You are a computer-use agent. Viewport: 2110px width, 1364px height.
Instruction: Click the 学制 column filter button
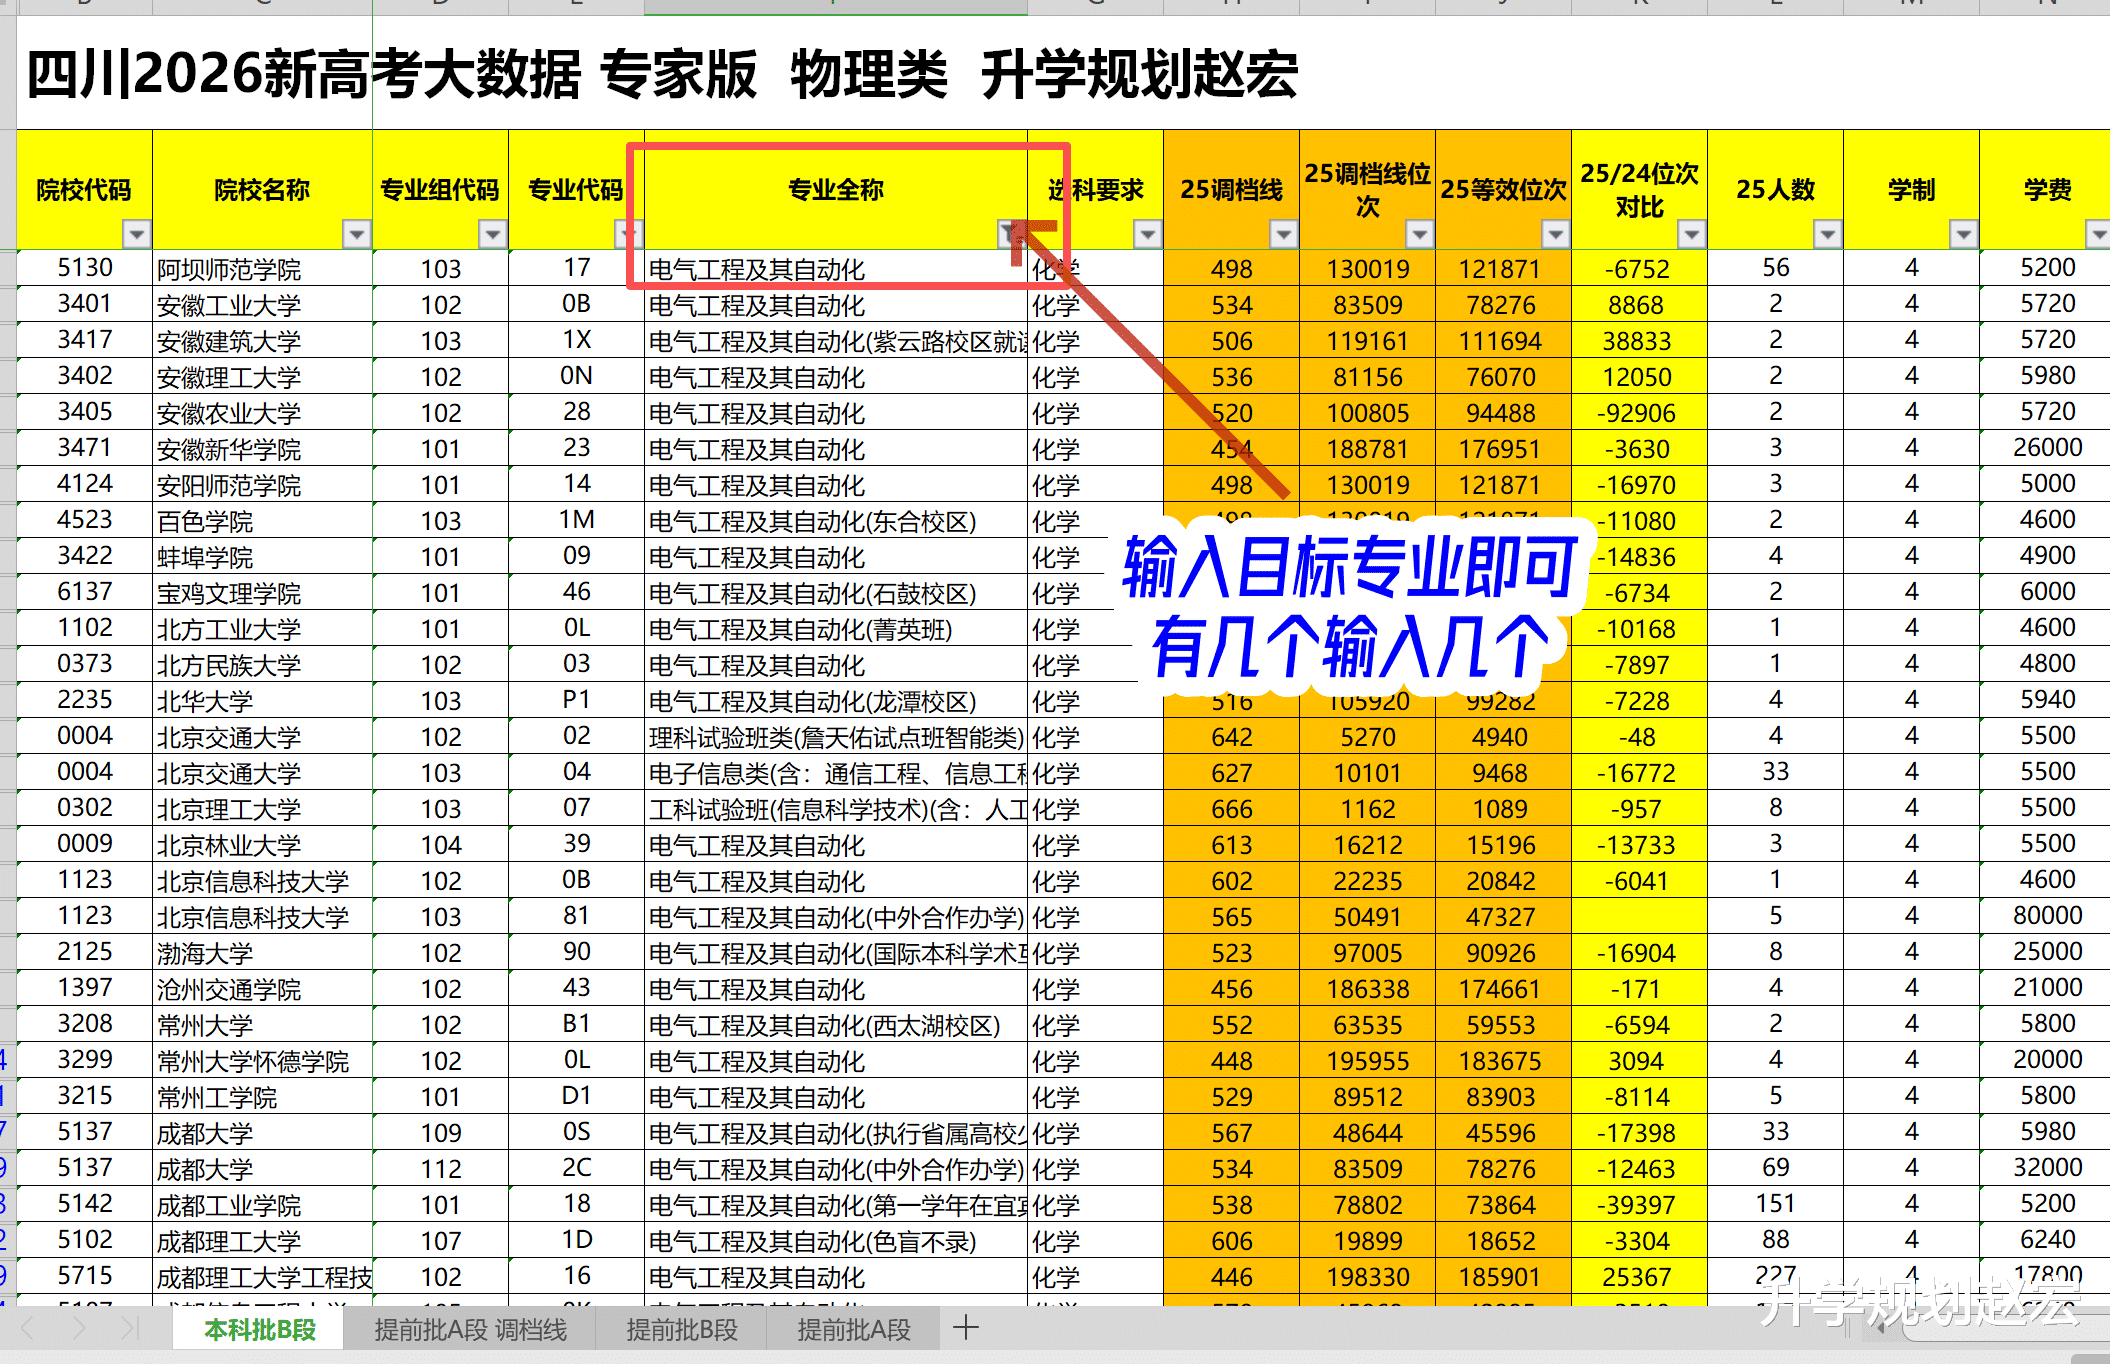pyautogui.click(x=1963, y=234)
